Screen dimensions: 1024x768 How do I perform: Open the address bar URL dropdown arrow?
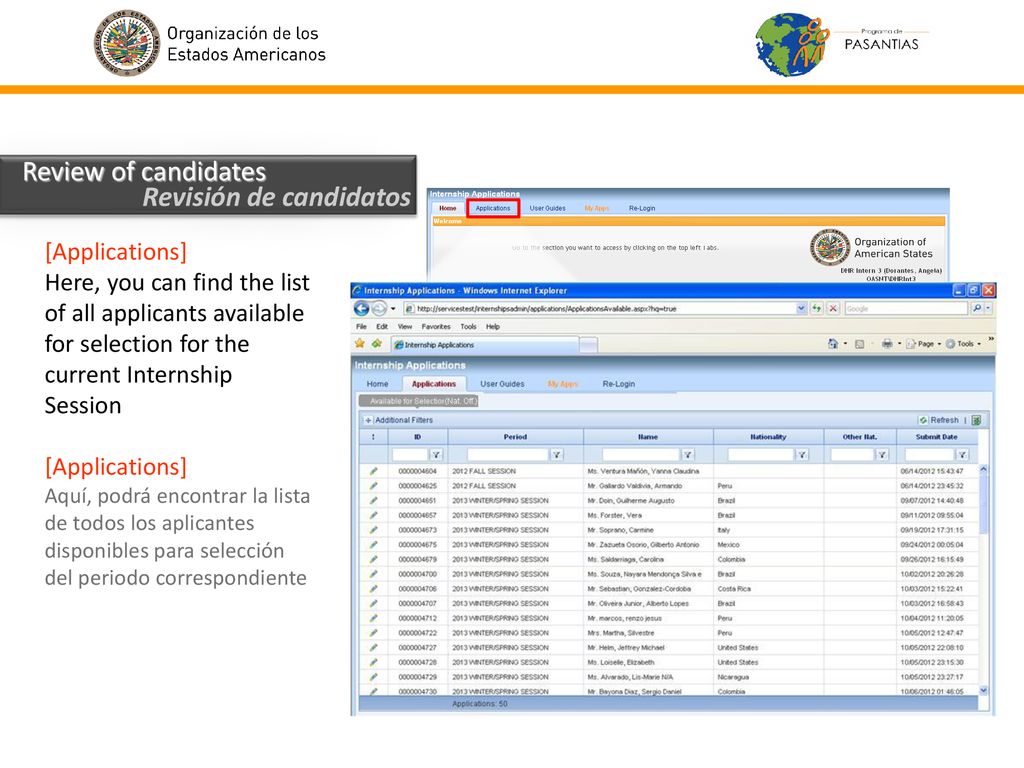point(801,308)
